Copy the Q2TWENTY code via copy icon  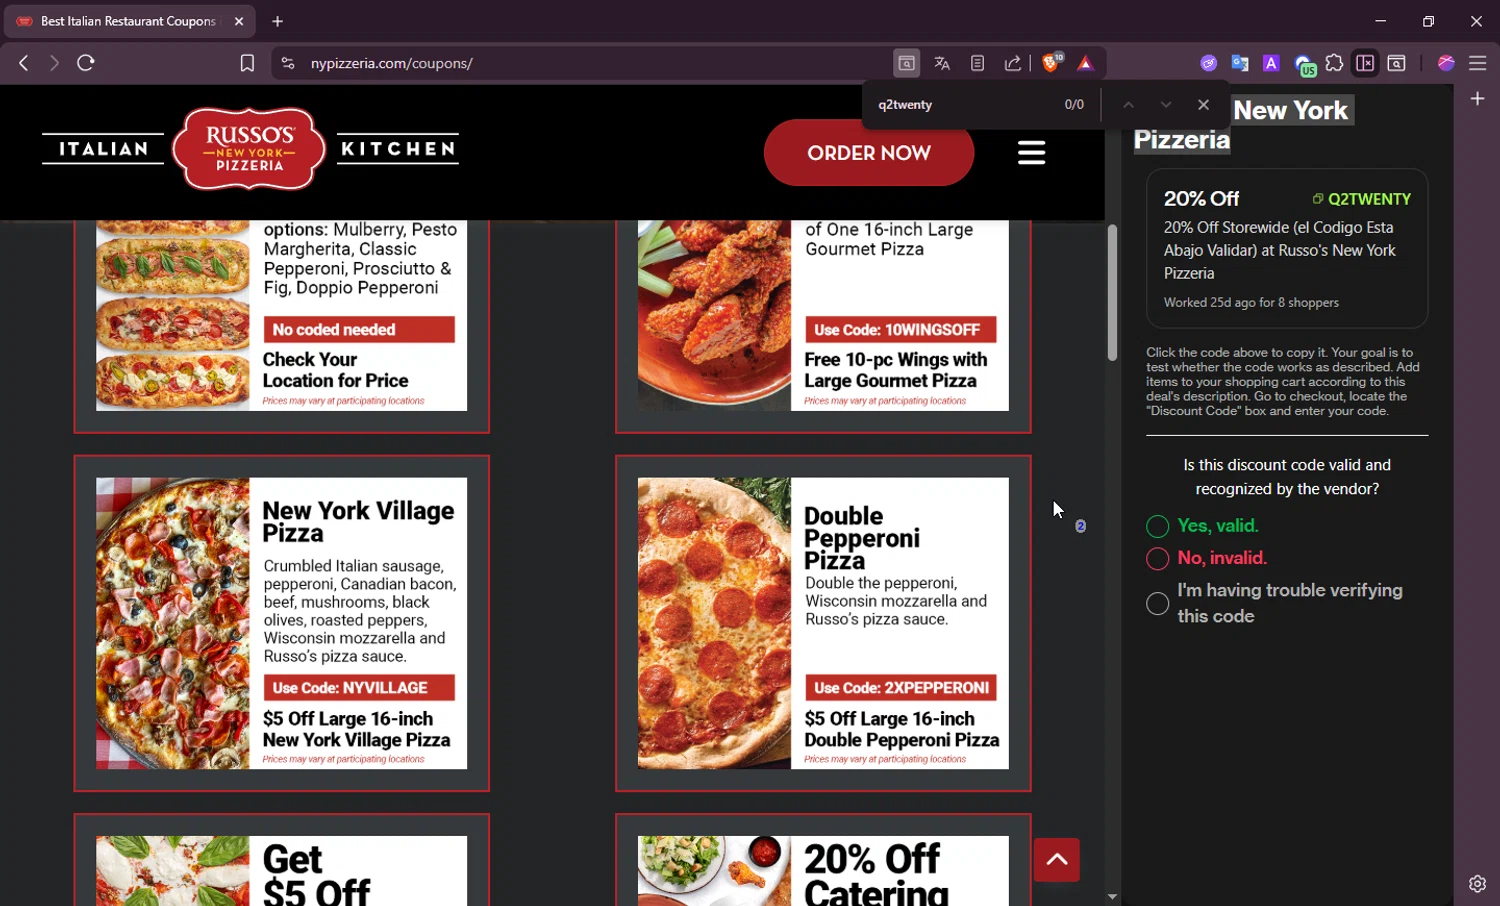(1318, 199)
